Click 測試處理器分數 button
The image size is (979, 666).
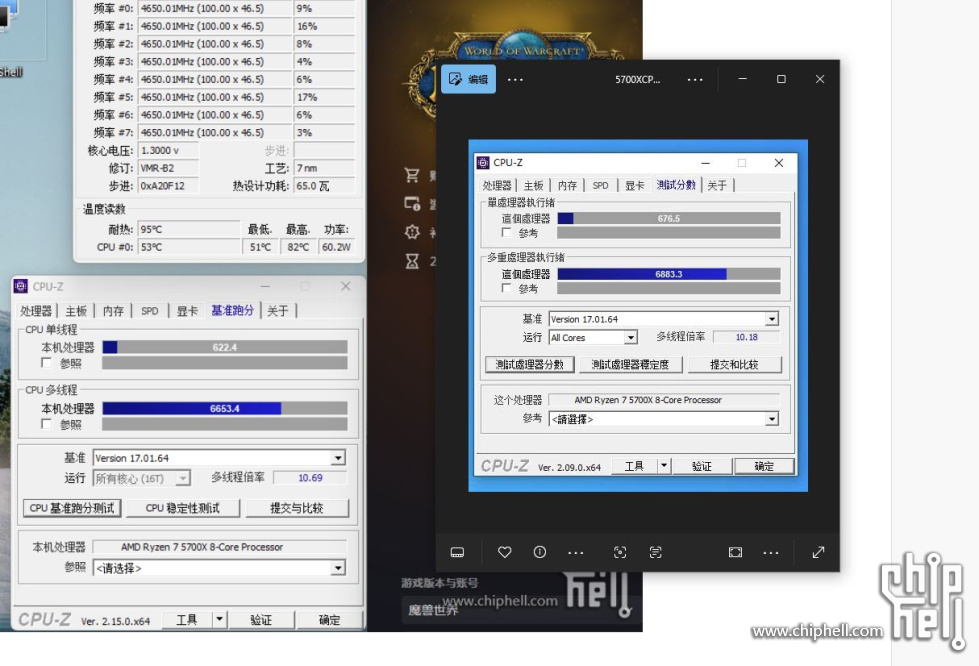529,365
